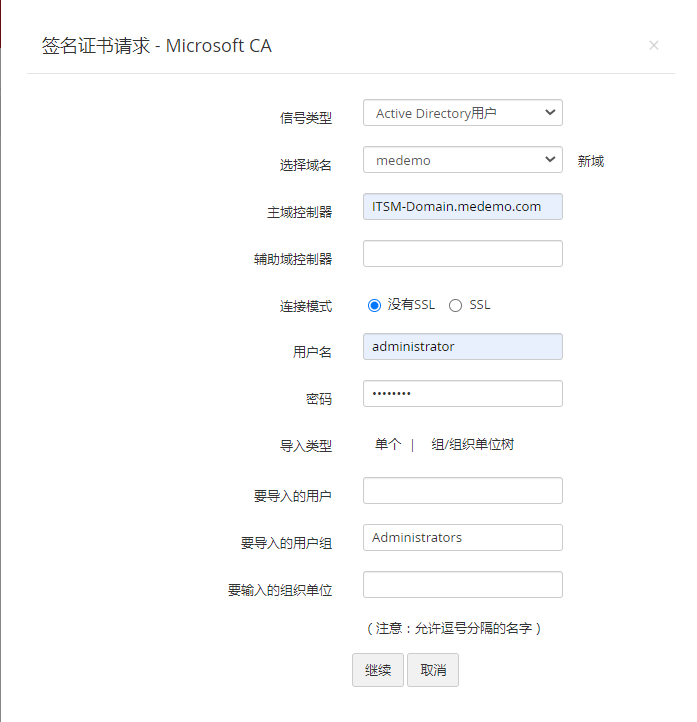Close the 签名证书请求 dialog

(x=653, y=45)
